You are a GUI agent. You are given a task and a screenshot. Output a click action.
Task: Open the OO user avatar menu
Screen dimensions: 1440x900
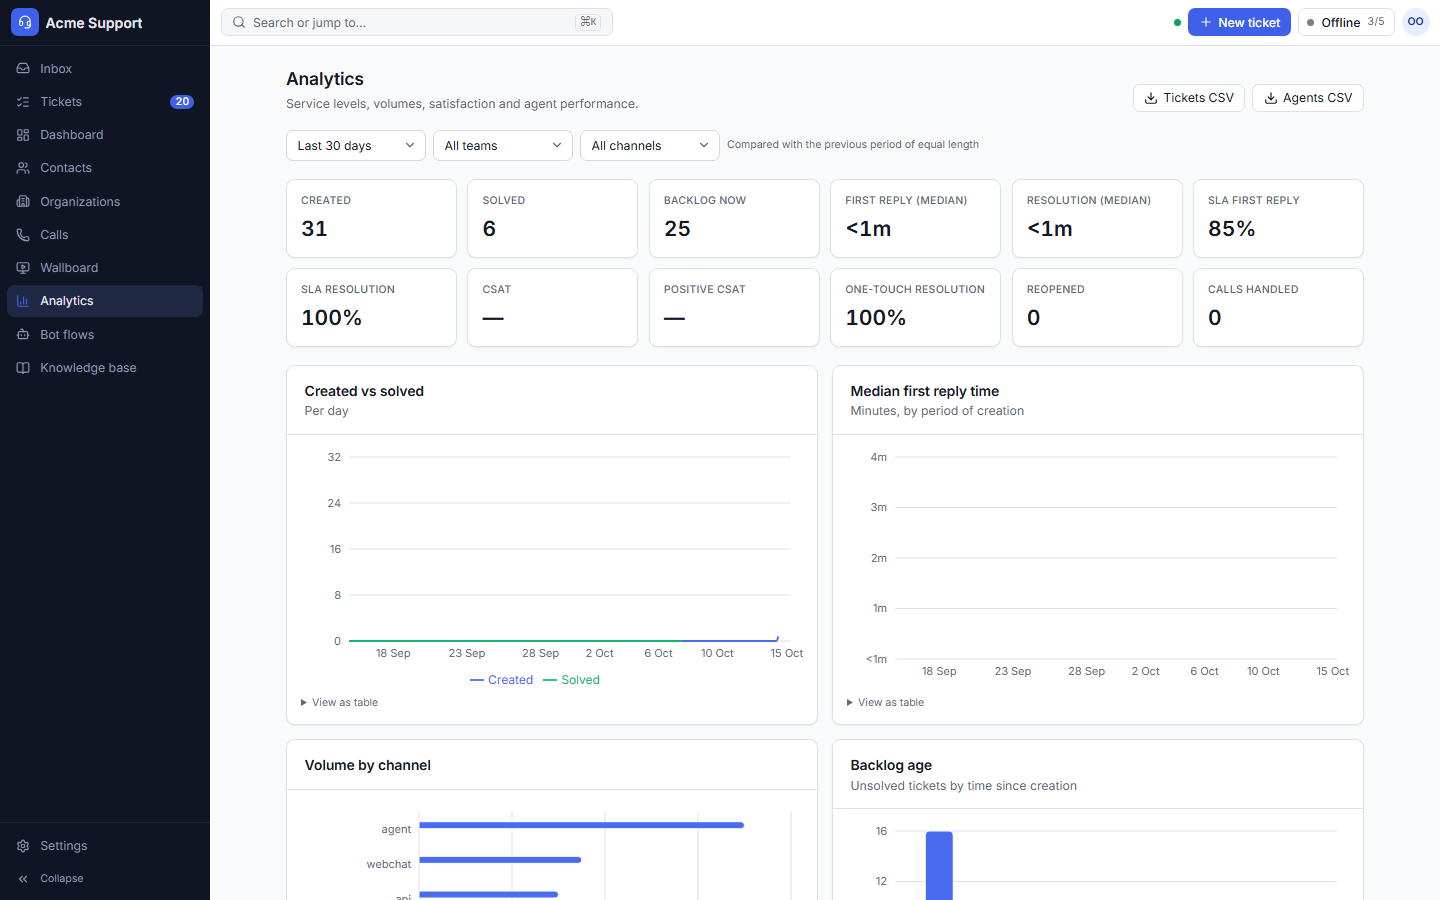(1416, 22)
